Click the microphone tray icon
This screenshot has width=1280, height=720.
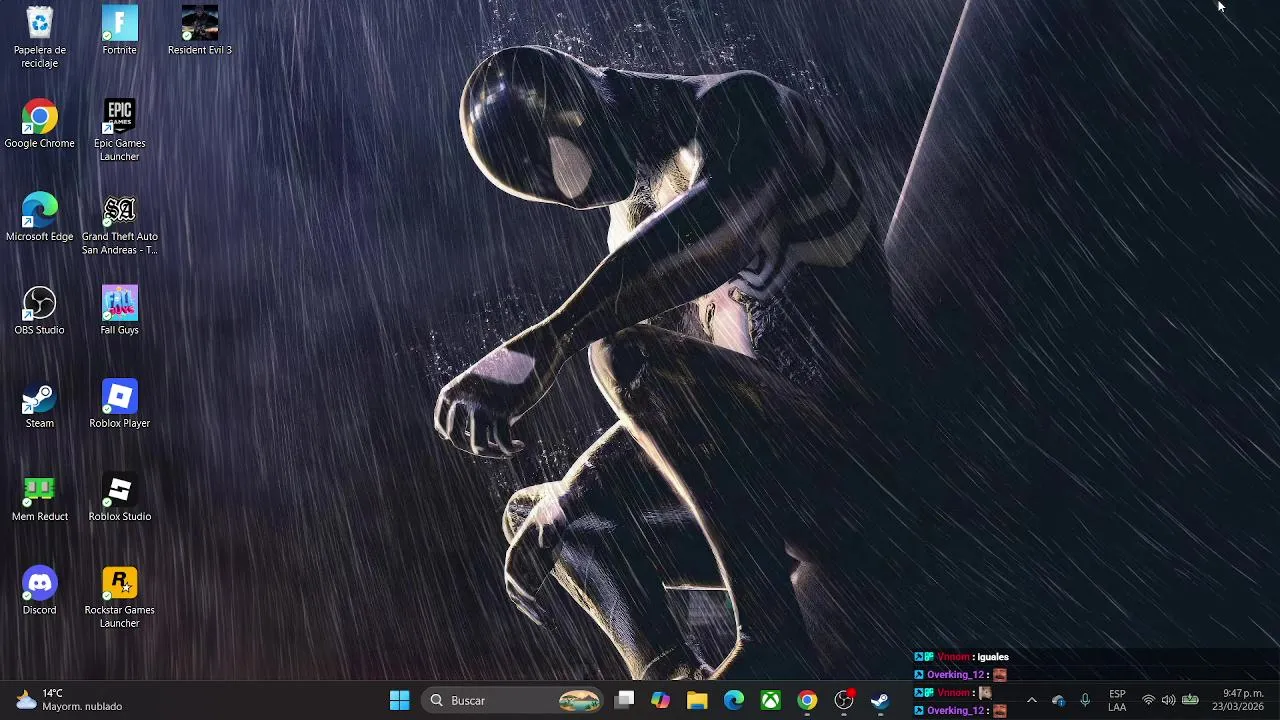point(1085,700)
